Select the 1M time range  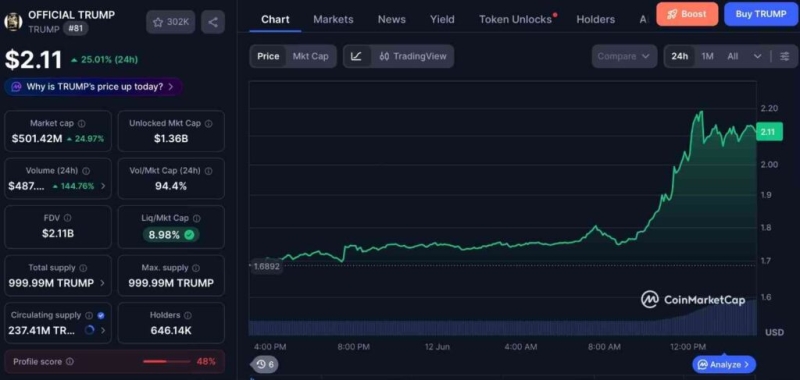click(707, 56)
